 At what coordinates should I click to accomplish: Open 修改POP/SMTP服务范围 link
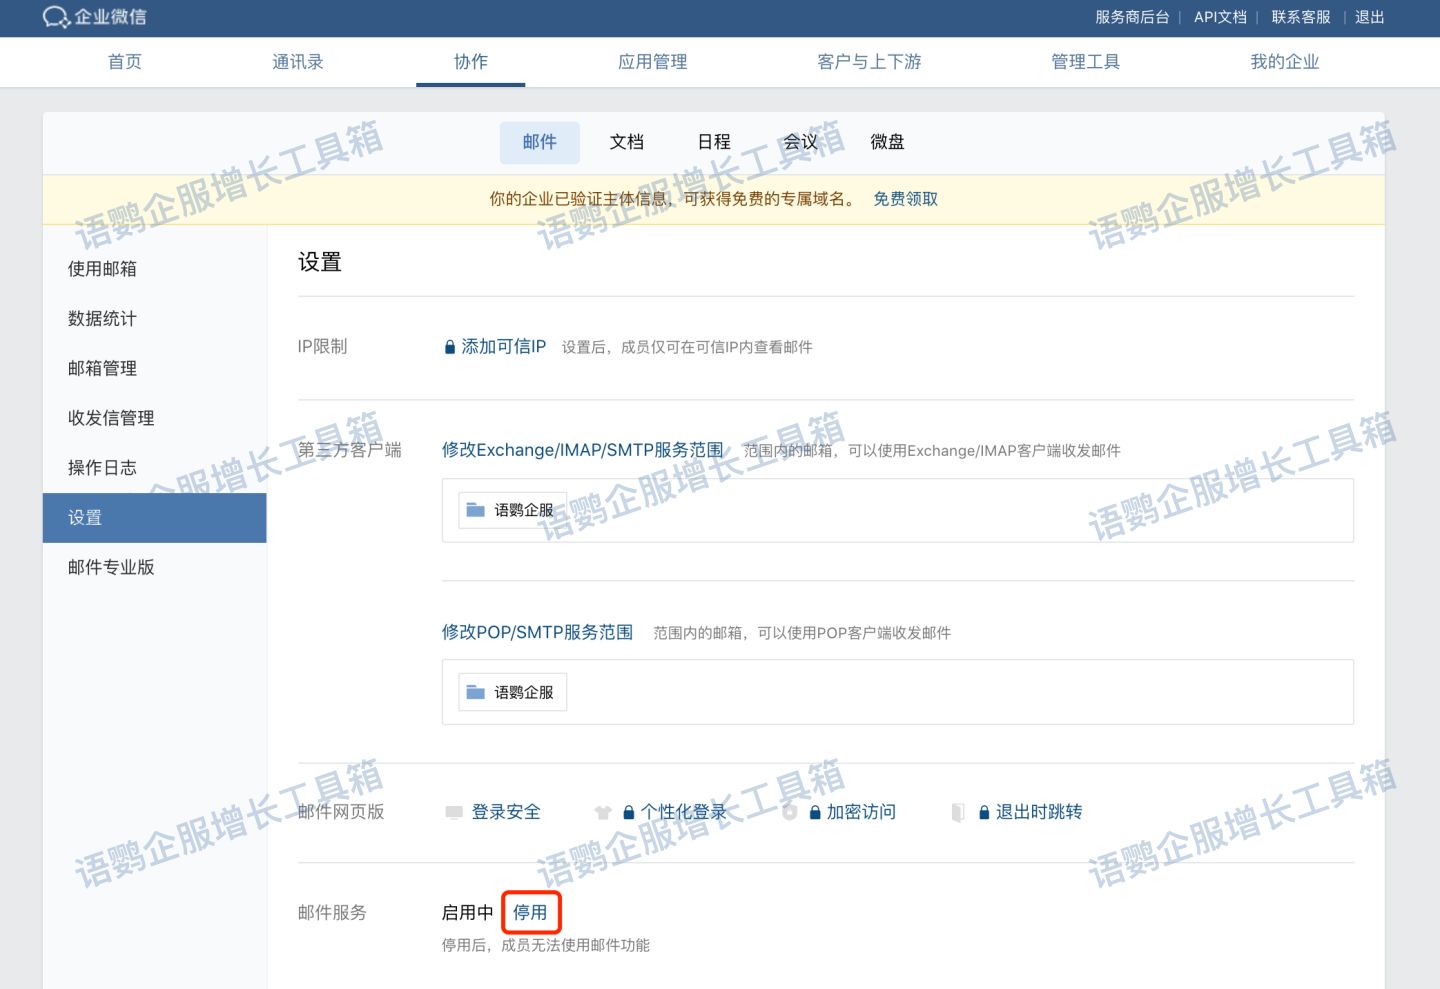[x=537, y=632]
